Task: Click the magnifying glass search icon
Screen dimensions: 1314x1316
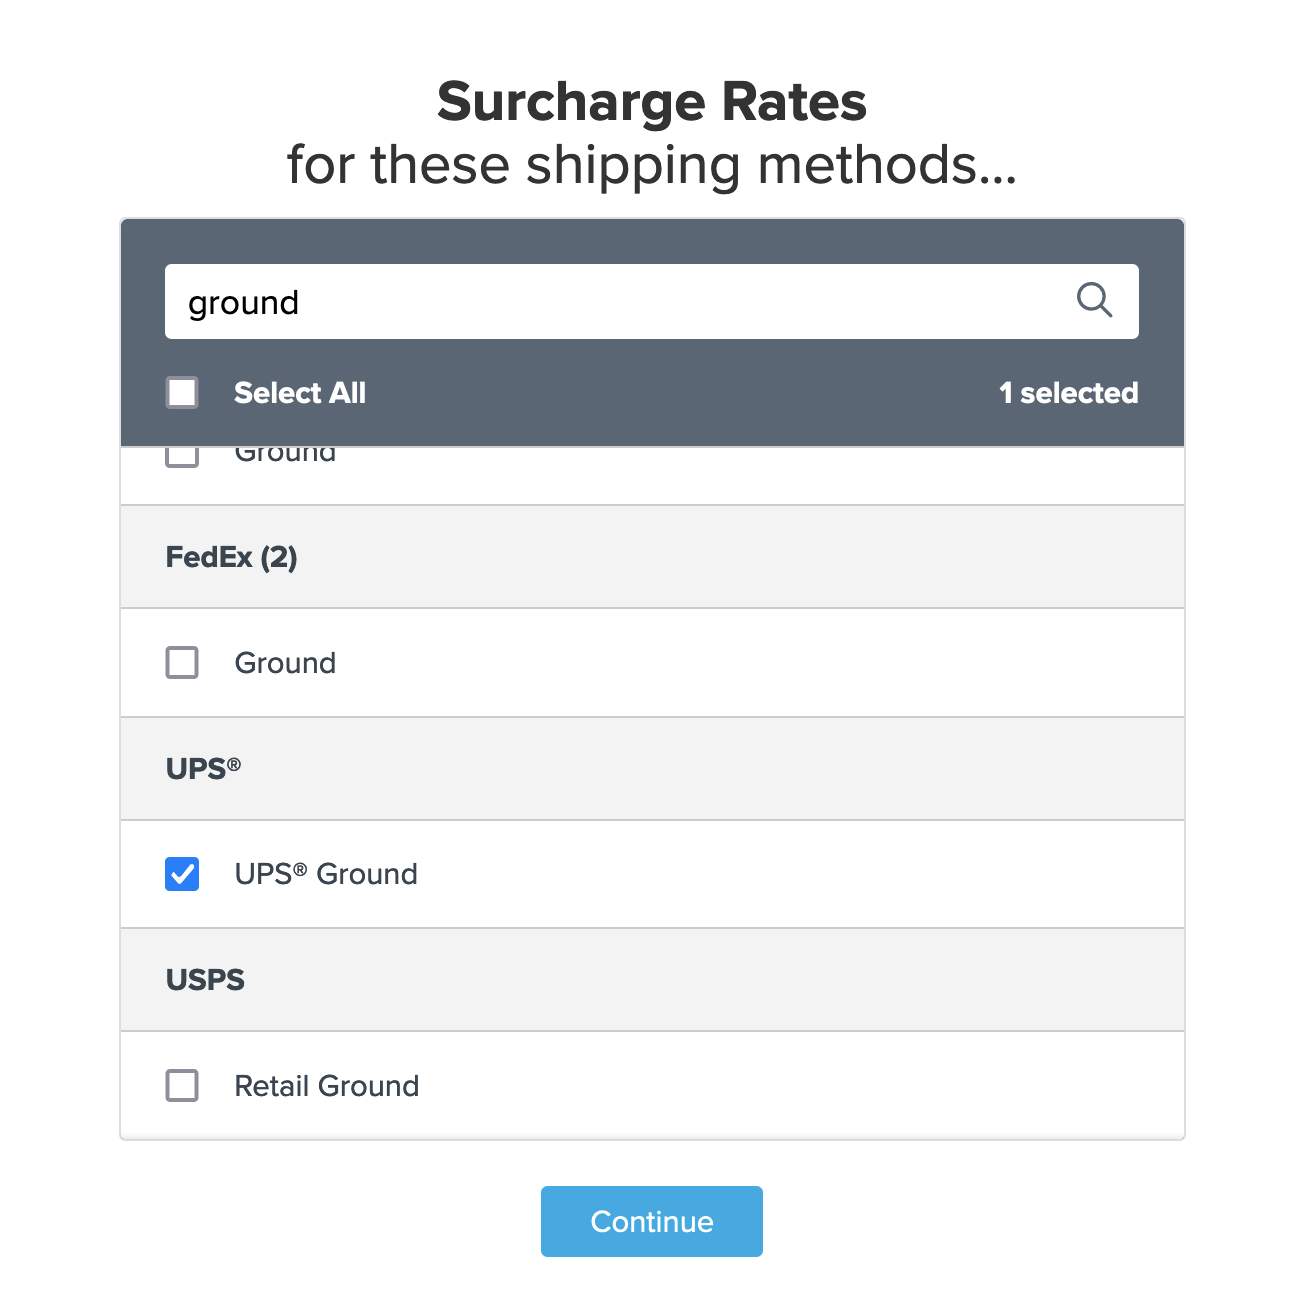Action: tap(1094, 300)
